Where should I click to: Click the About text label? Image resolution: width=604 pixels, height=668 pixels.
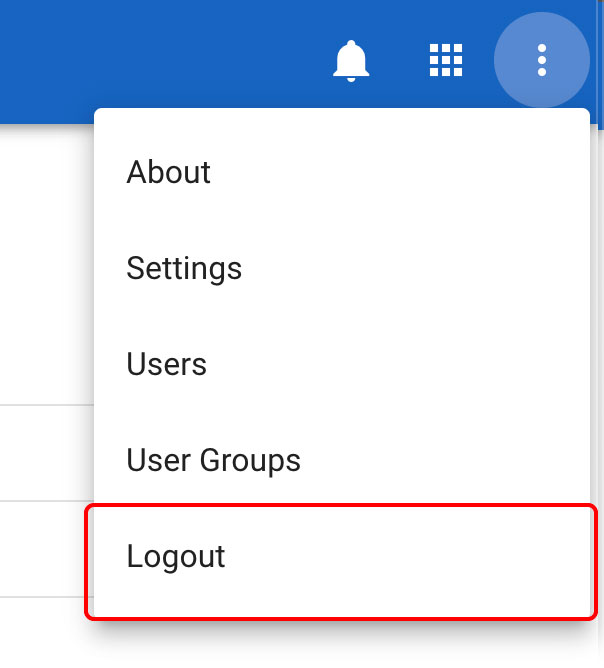click(x=169, y=172)
